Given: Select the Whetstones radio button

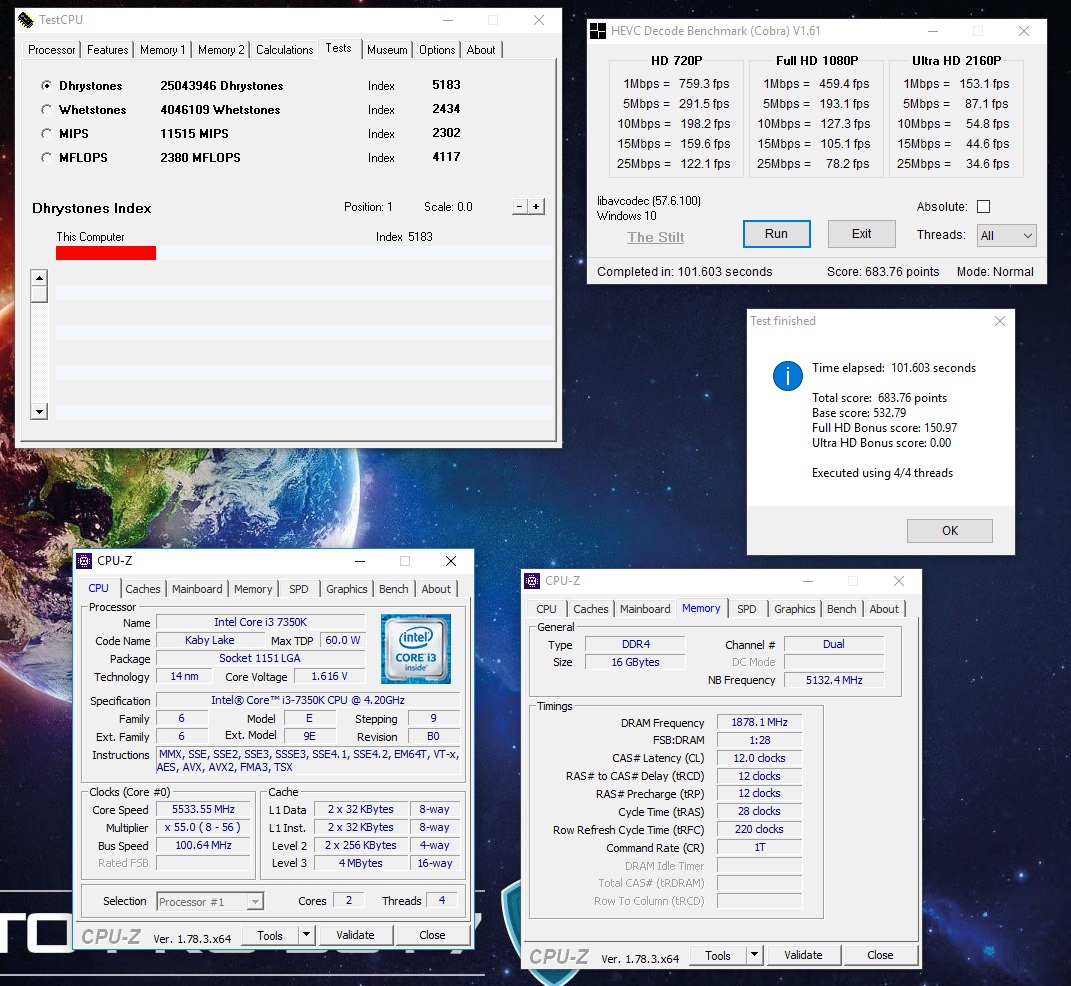Looking at the screenshot, I should pyautogui.click(x=46, y=109).
